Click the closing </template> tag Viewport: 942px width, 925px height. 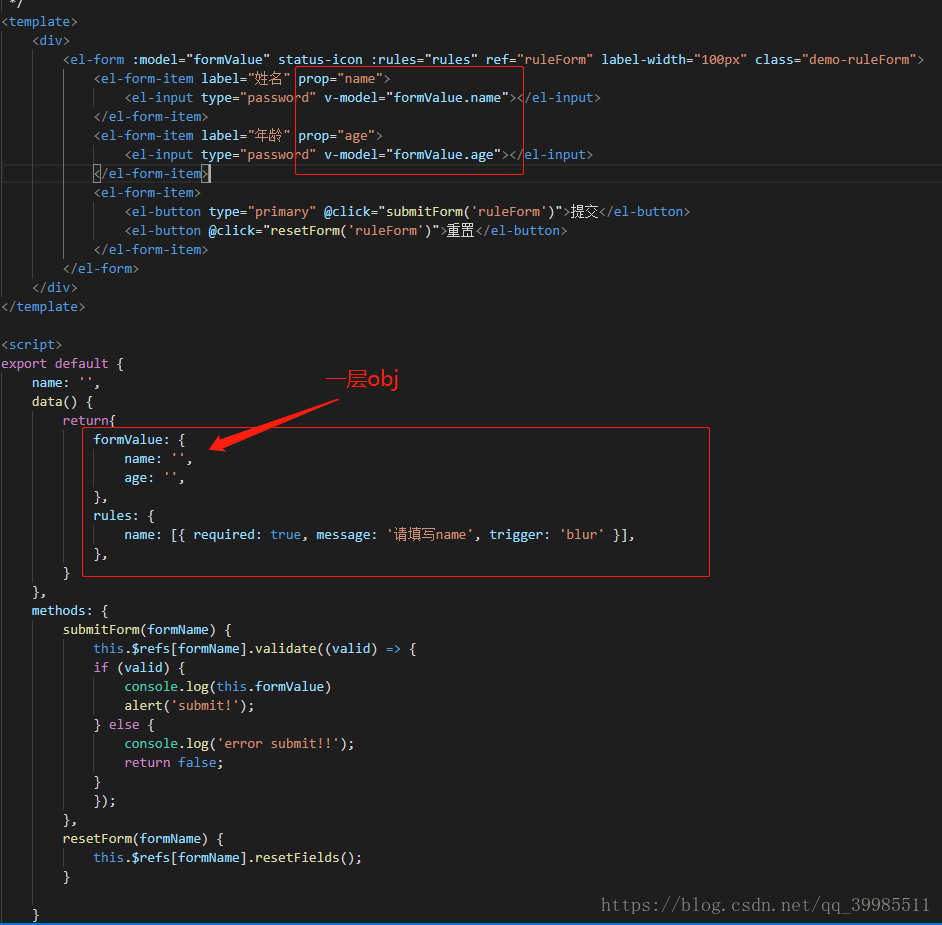43,306
